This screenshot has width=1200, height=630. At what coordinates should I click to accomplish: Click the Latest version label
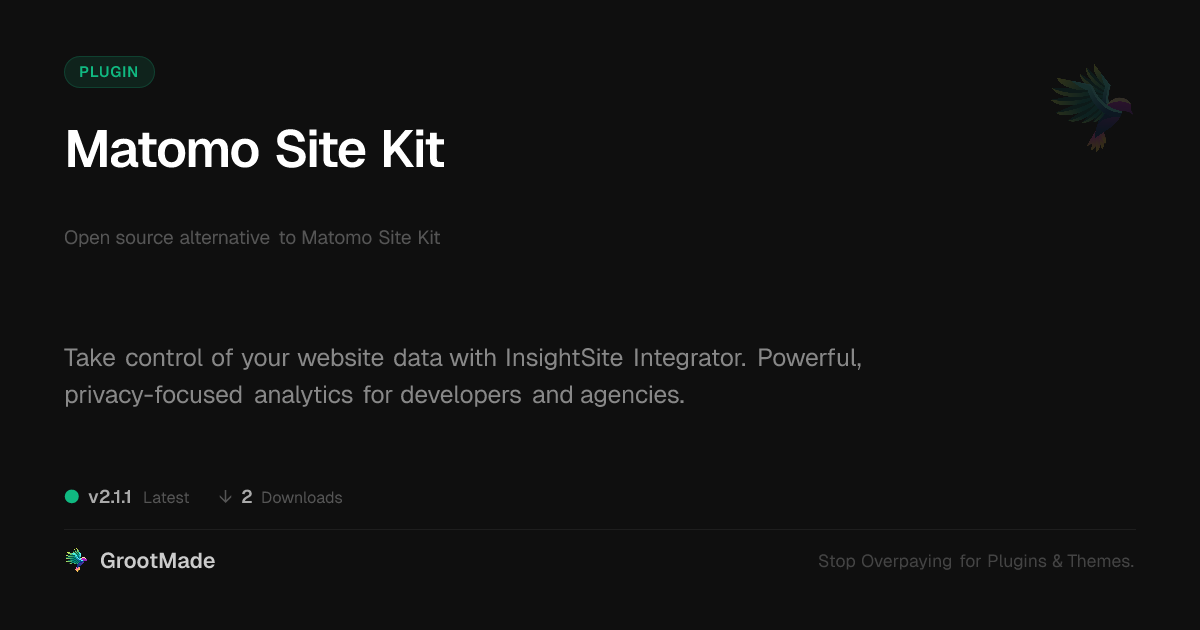(x=166, y=498)
